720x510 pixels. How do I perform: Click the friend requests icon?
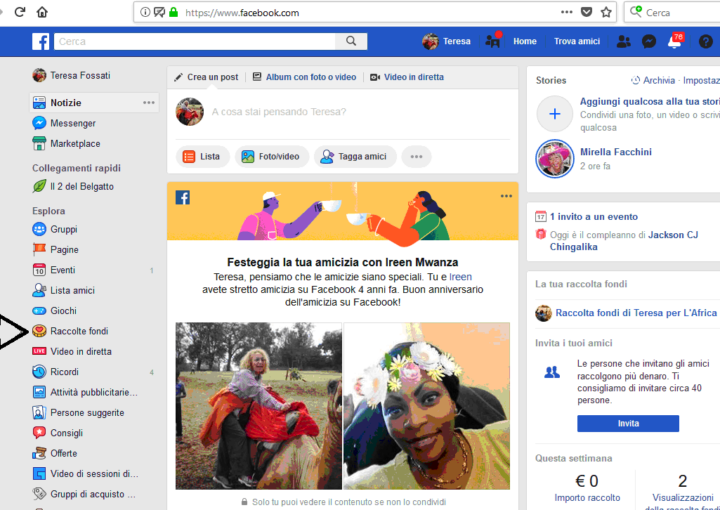coord(623,41)
